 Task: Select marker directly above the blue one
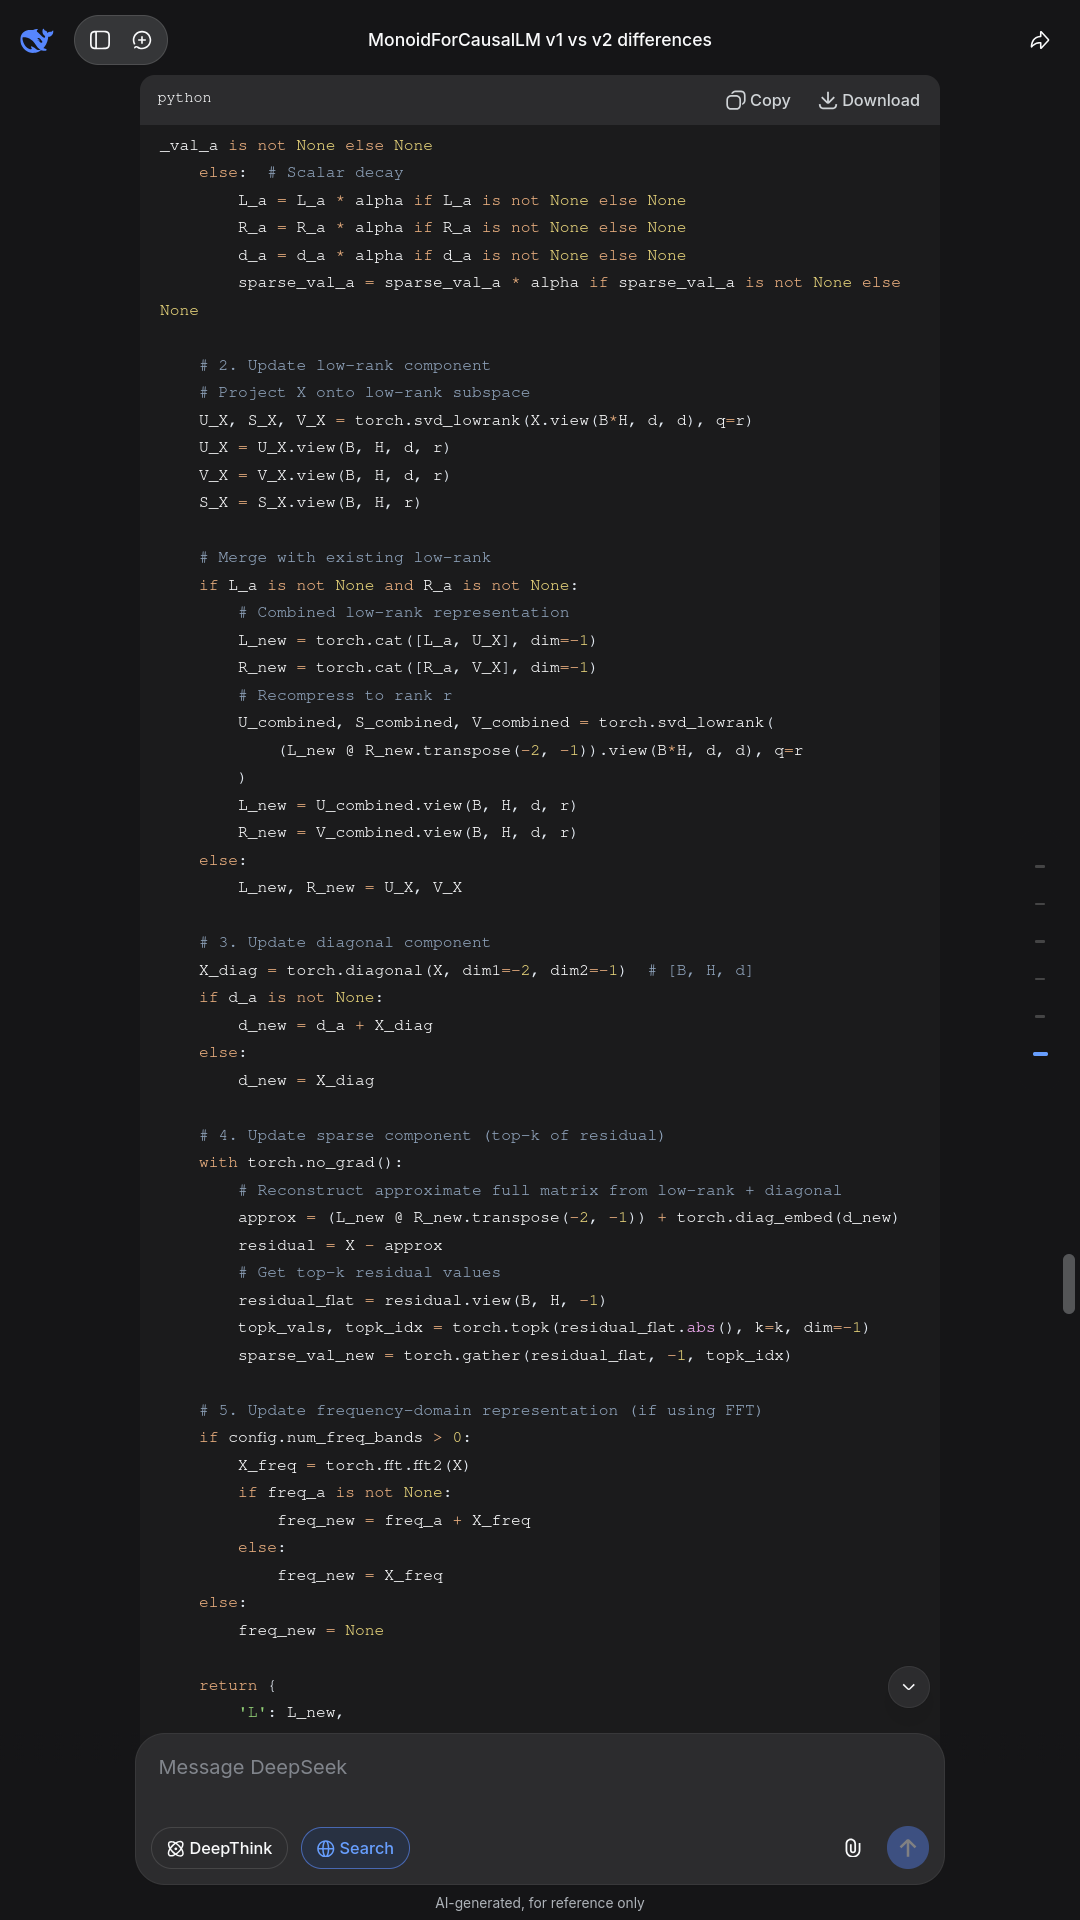[1040, 1016]
